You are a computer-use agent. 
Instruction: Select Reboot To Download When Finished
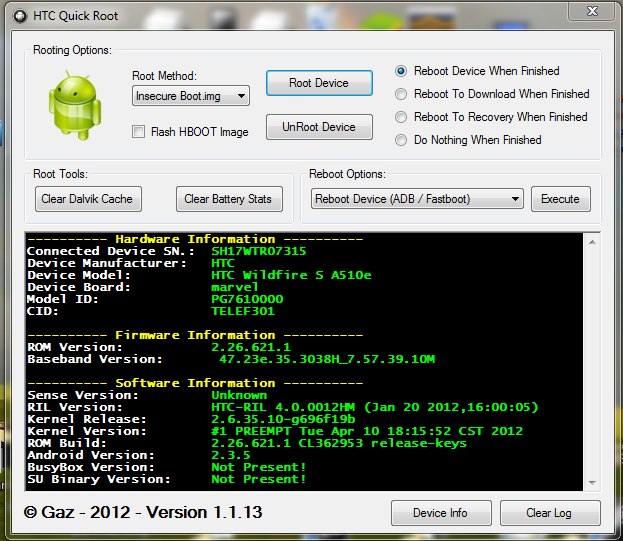click(401, 94)
